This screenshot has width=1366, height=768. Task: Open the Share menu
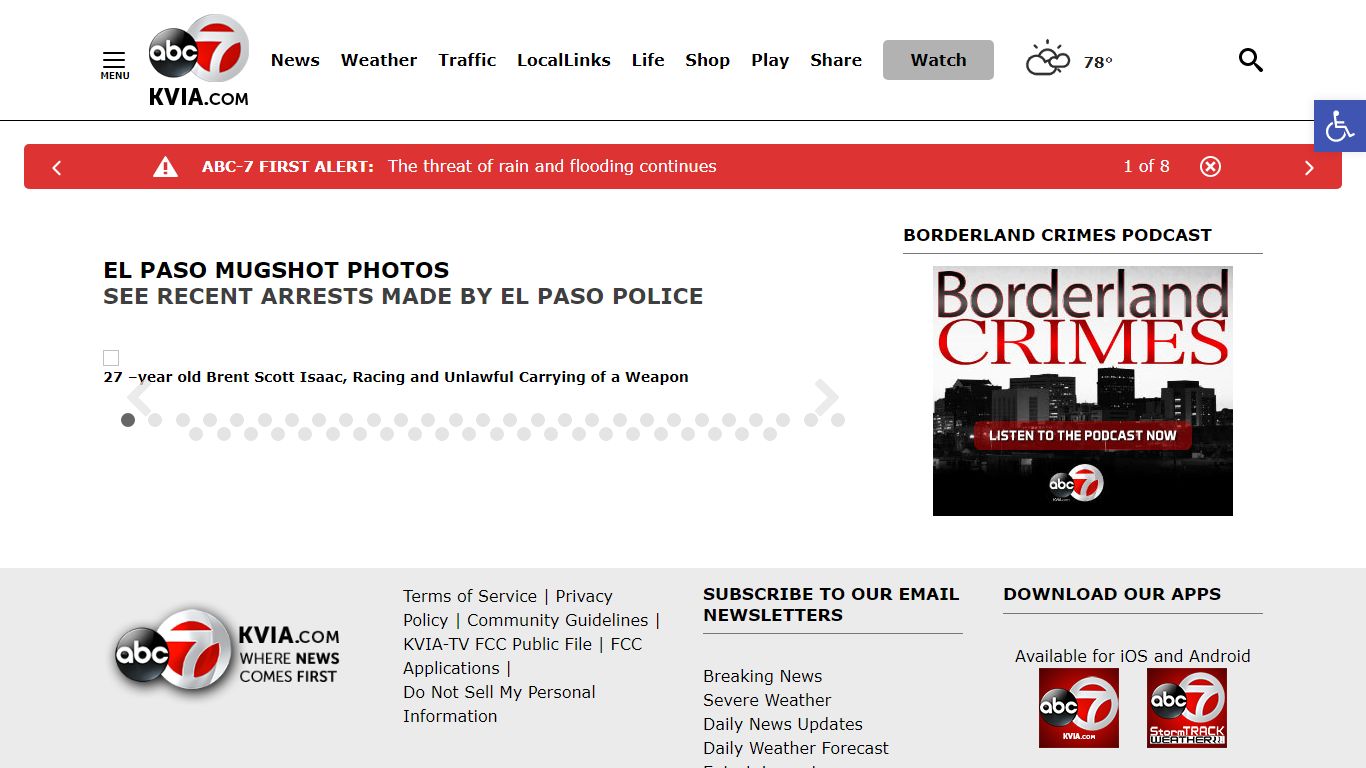pyautogui.click(x=836, y=60)
